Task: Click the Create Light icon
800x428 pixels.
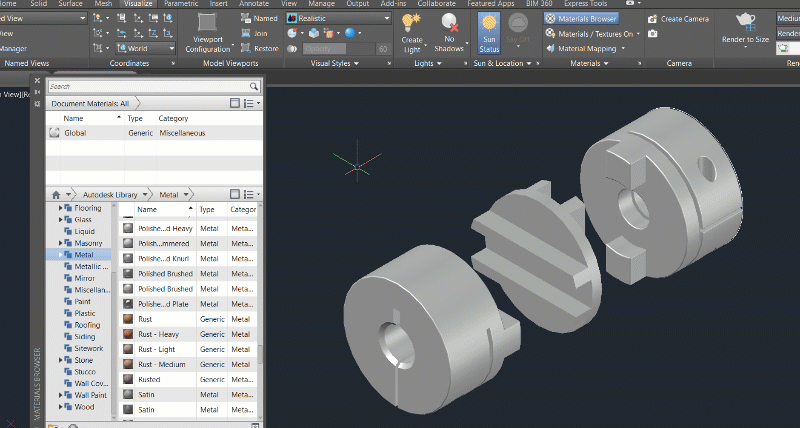Action: click(x=411, y=24)
